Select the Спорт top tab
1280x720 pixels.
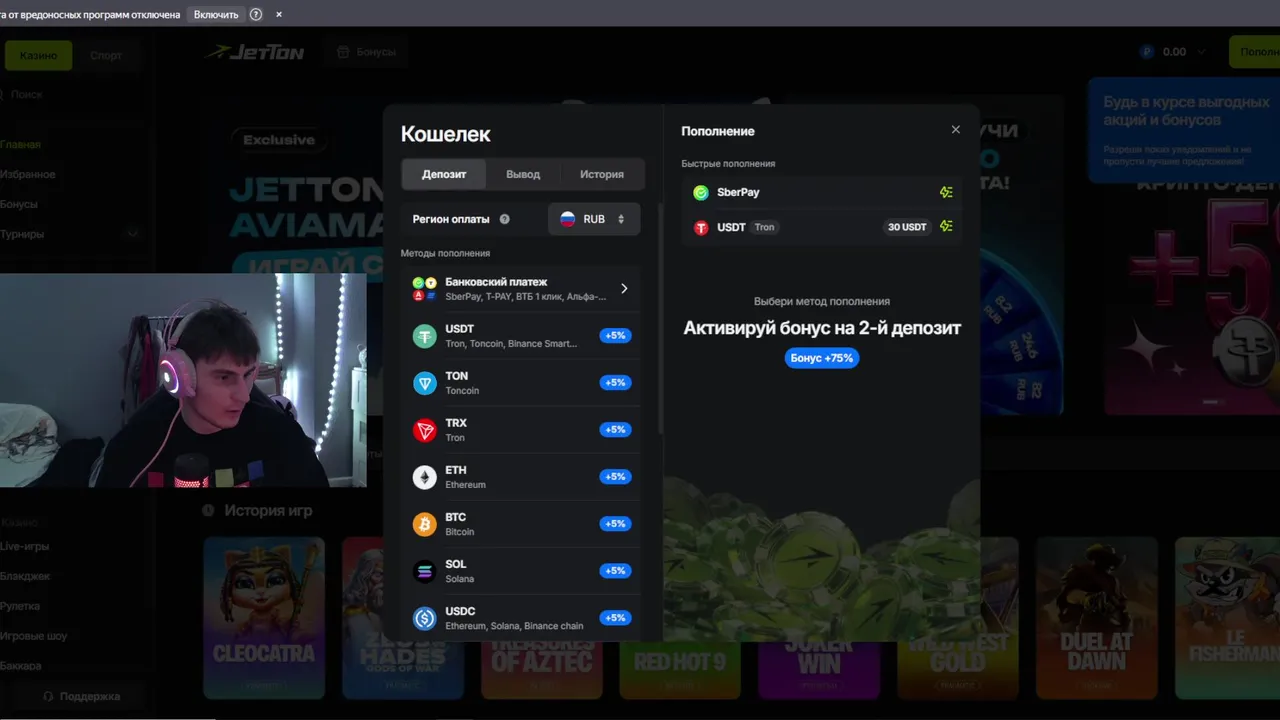106,55
